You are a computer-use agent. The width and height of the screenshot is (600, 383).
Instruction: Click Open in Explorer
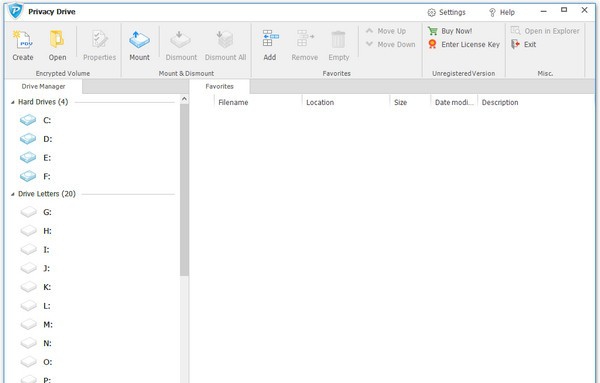tap(545, 31)
